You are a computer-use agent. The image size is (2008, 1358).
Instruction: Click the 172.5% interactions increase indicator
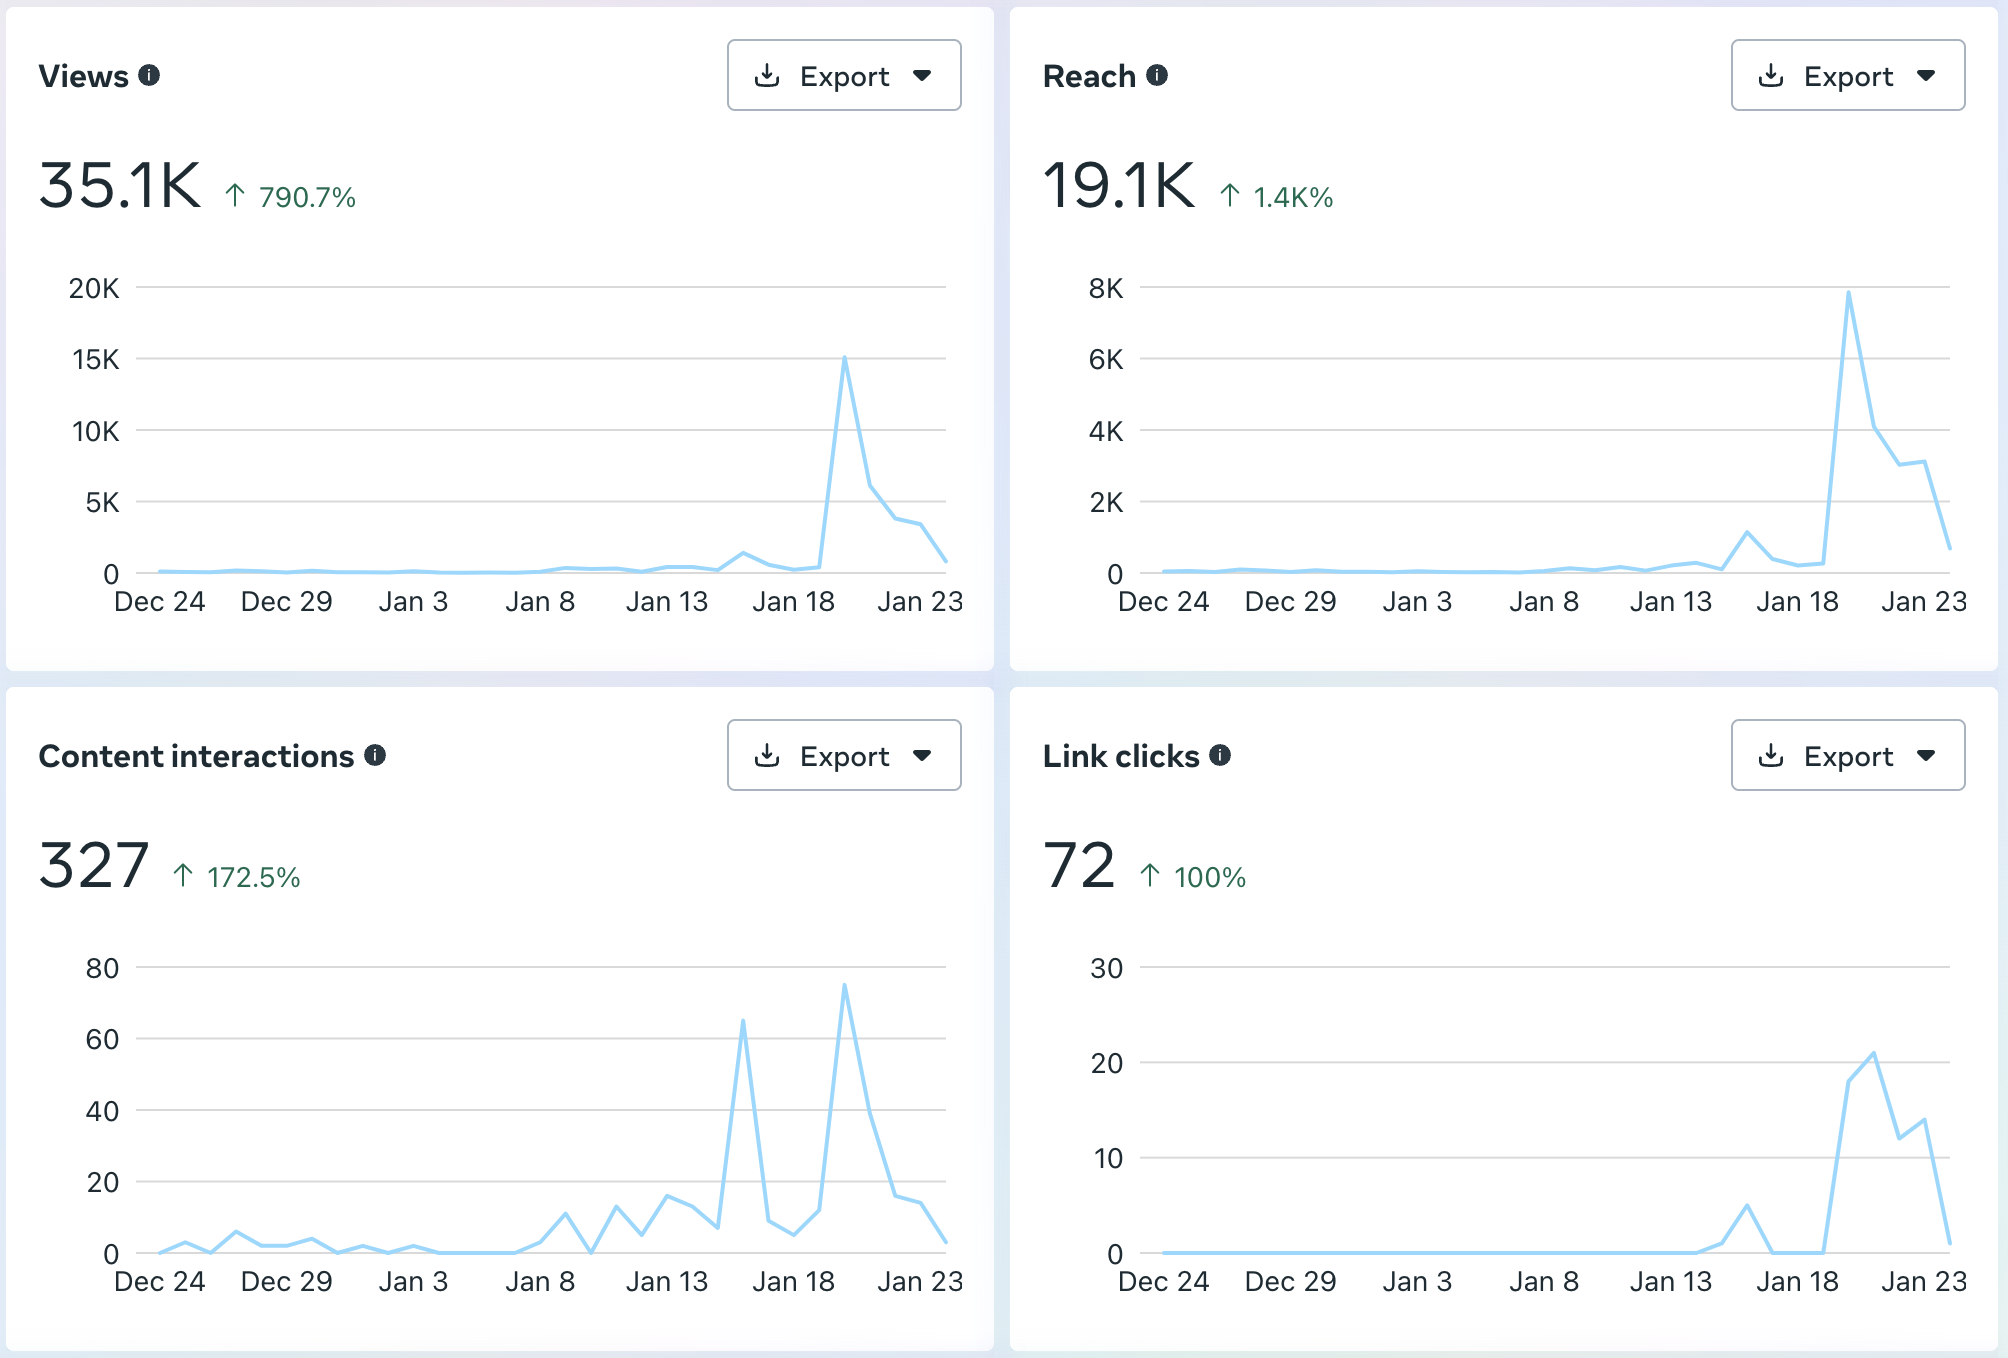pos(236,877)
